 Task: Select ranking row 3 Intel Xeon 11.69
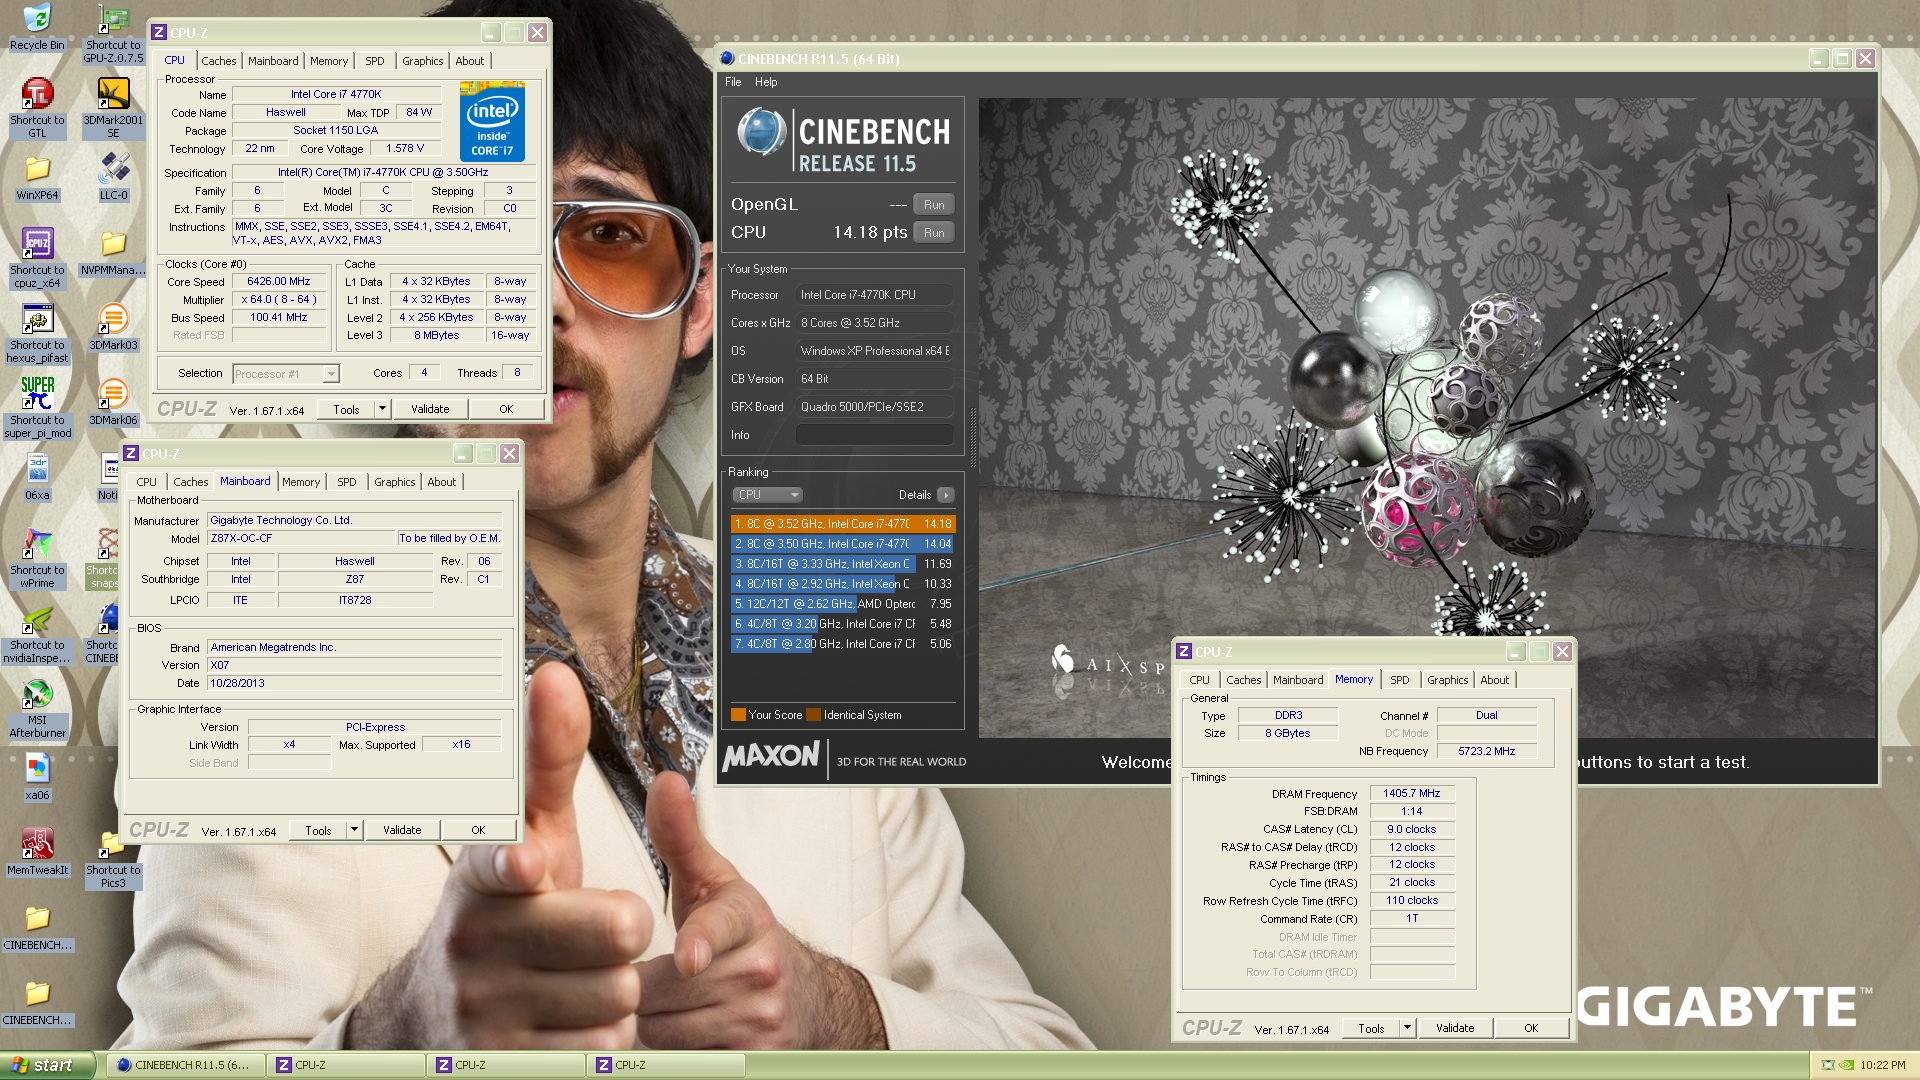pos(843,564)
